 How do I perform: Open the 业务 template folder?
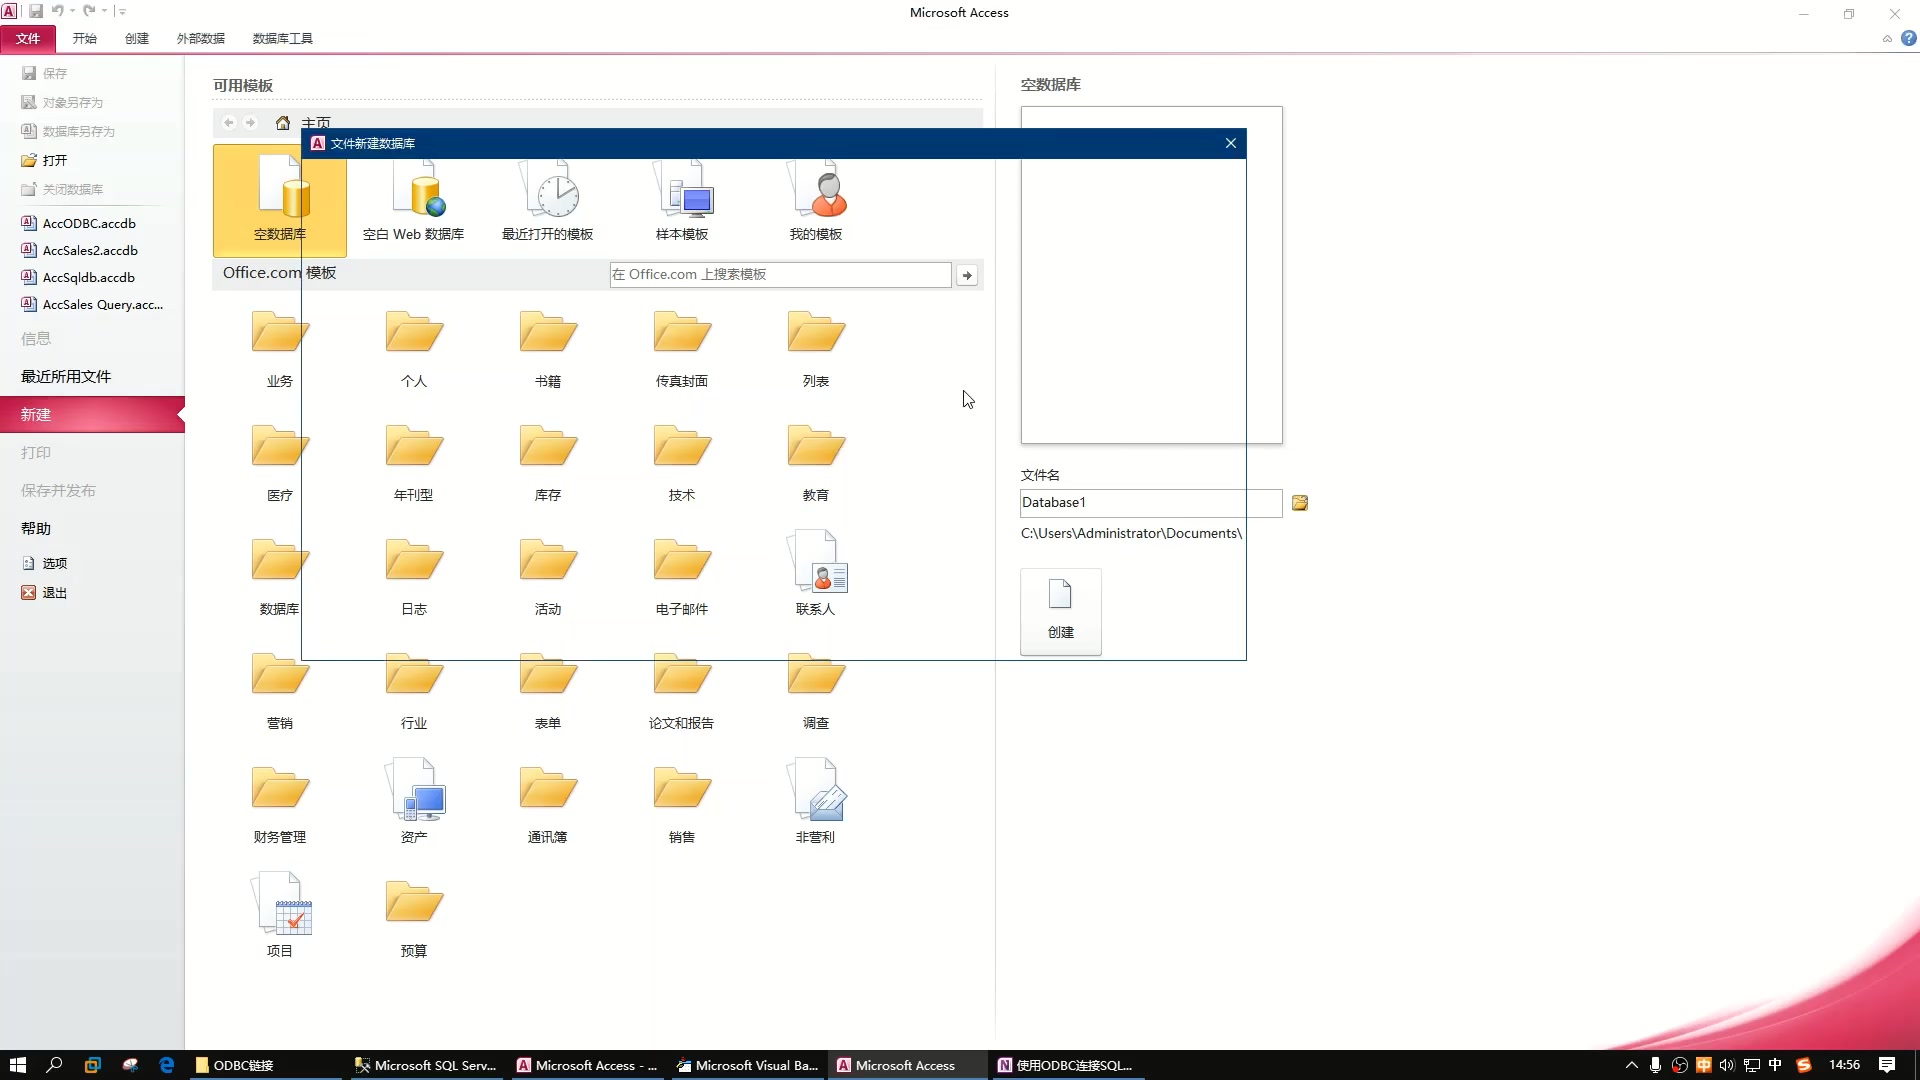[280, 349]
